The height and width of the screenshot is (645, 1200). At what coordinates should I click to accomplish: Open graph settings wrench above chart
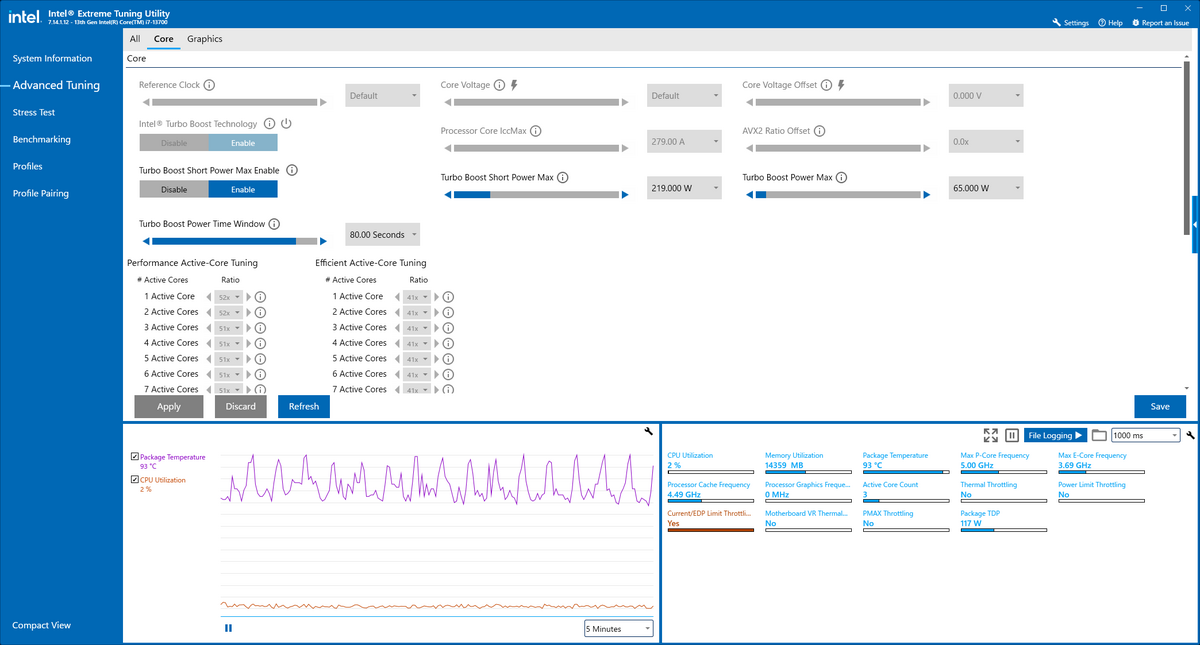(649, 431)
